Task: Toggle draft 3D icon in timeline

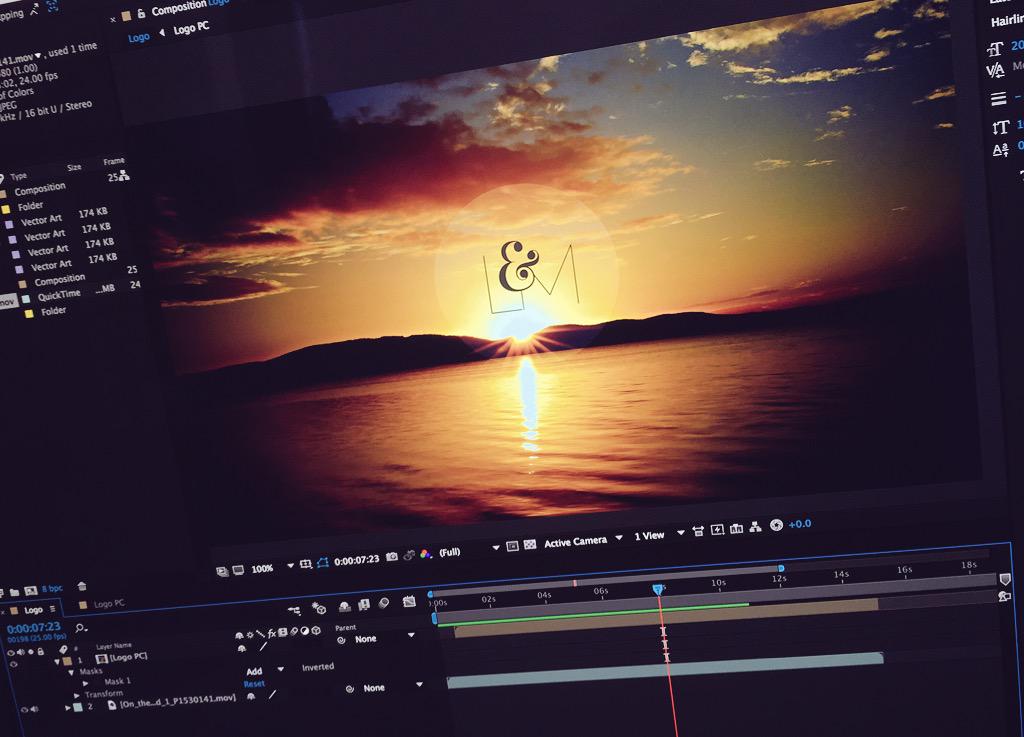Action: [319, 608]
